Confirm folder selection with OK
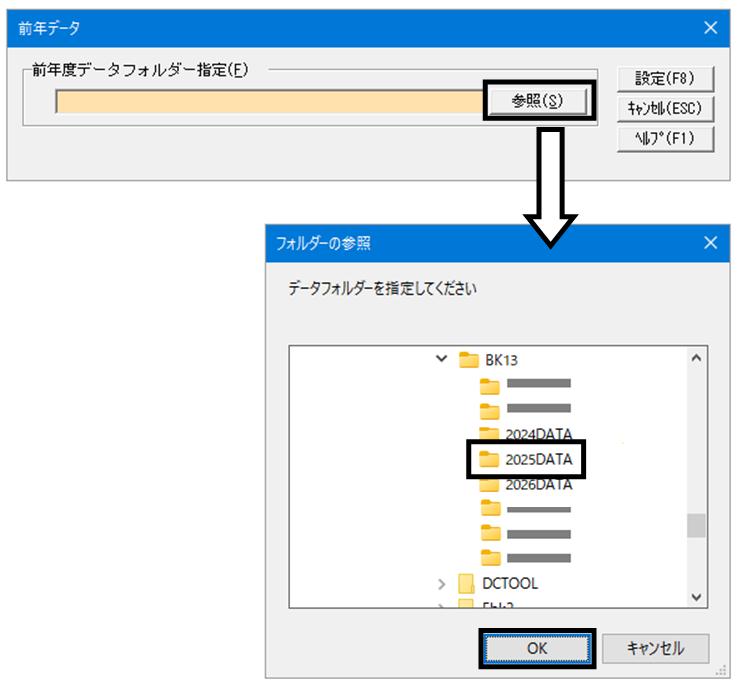742x690 pixels. pos(537,648)
